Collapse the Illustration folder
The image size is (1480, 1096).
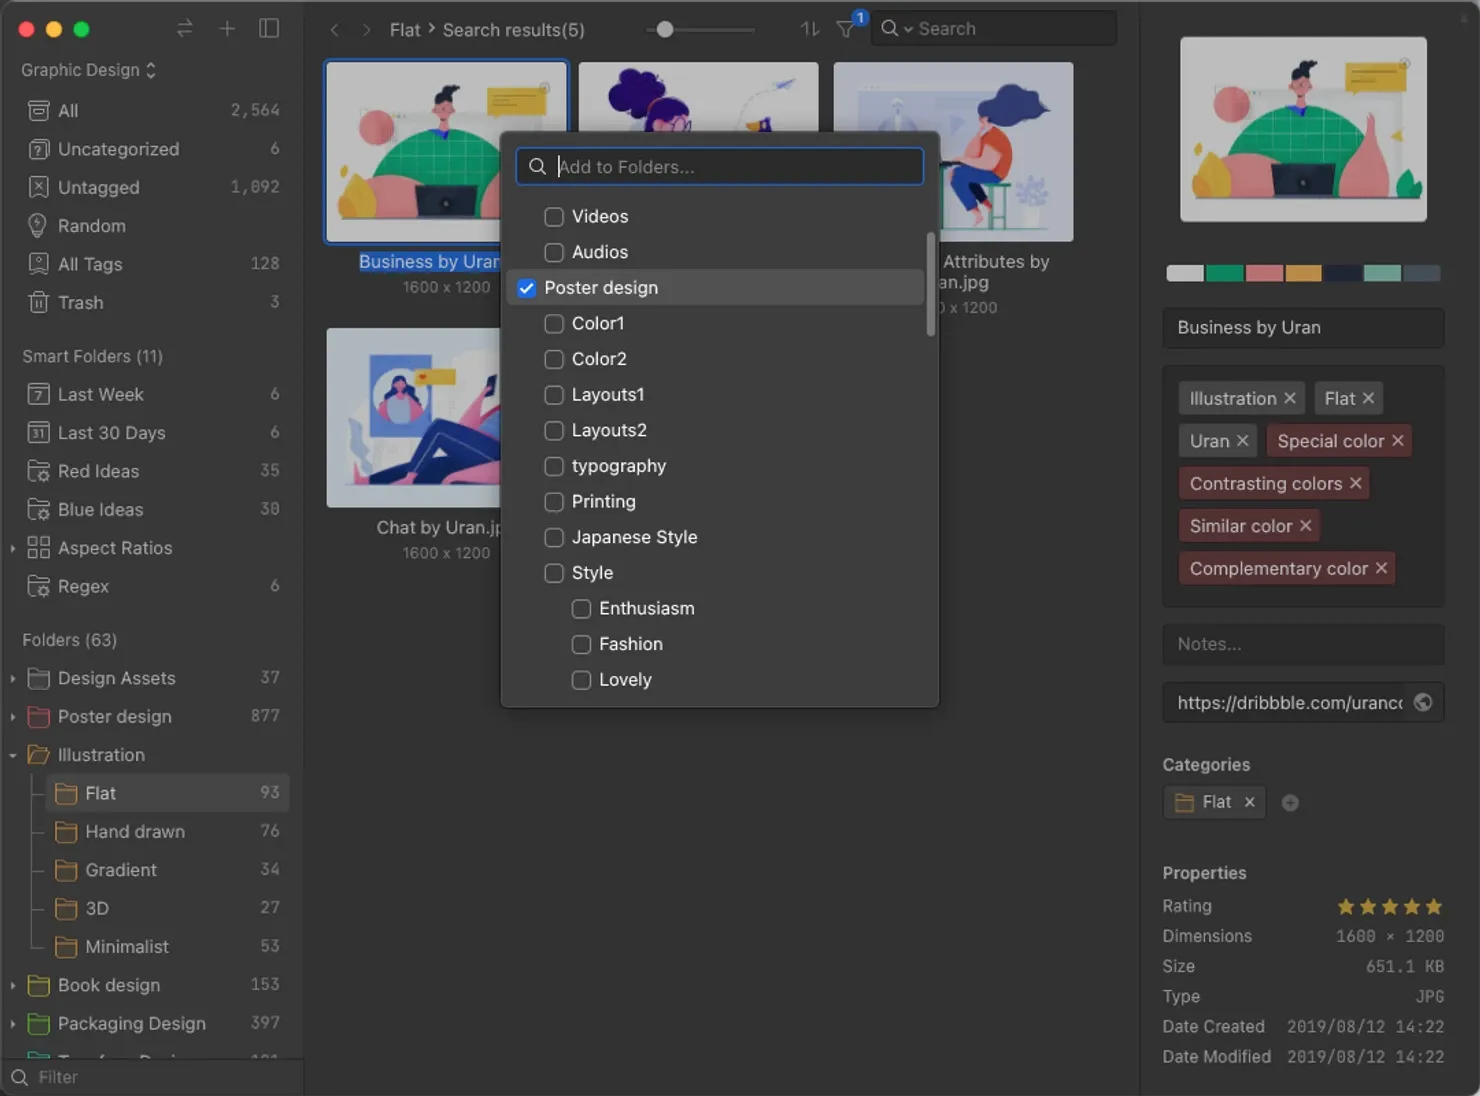point(12,756)
